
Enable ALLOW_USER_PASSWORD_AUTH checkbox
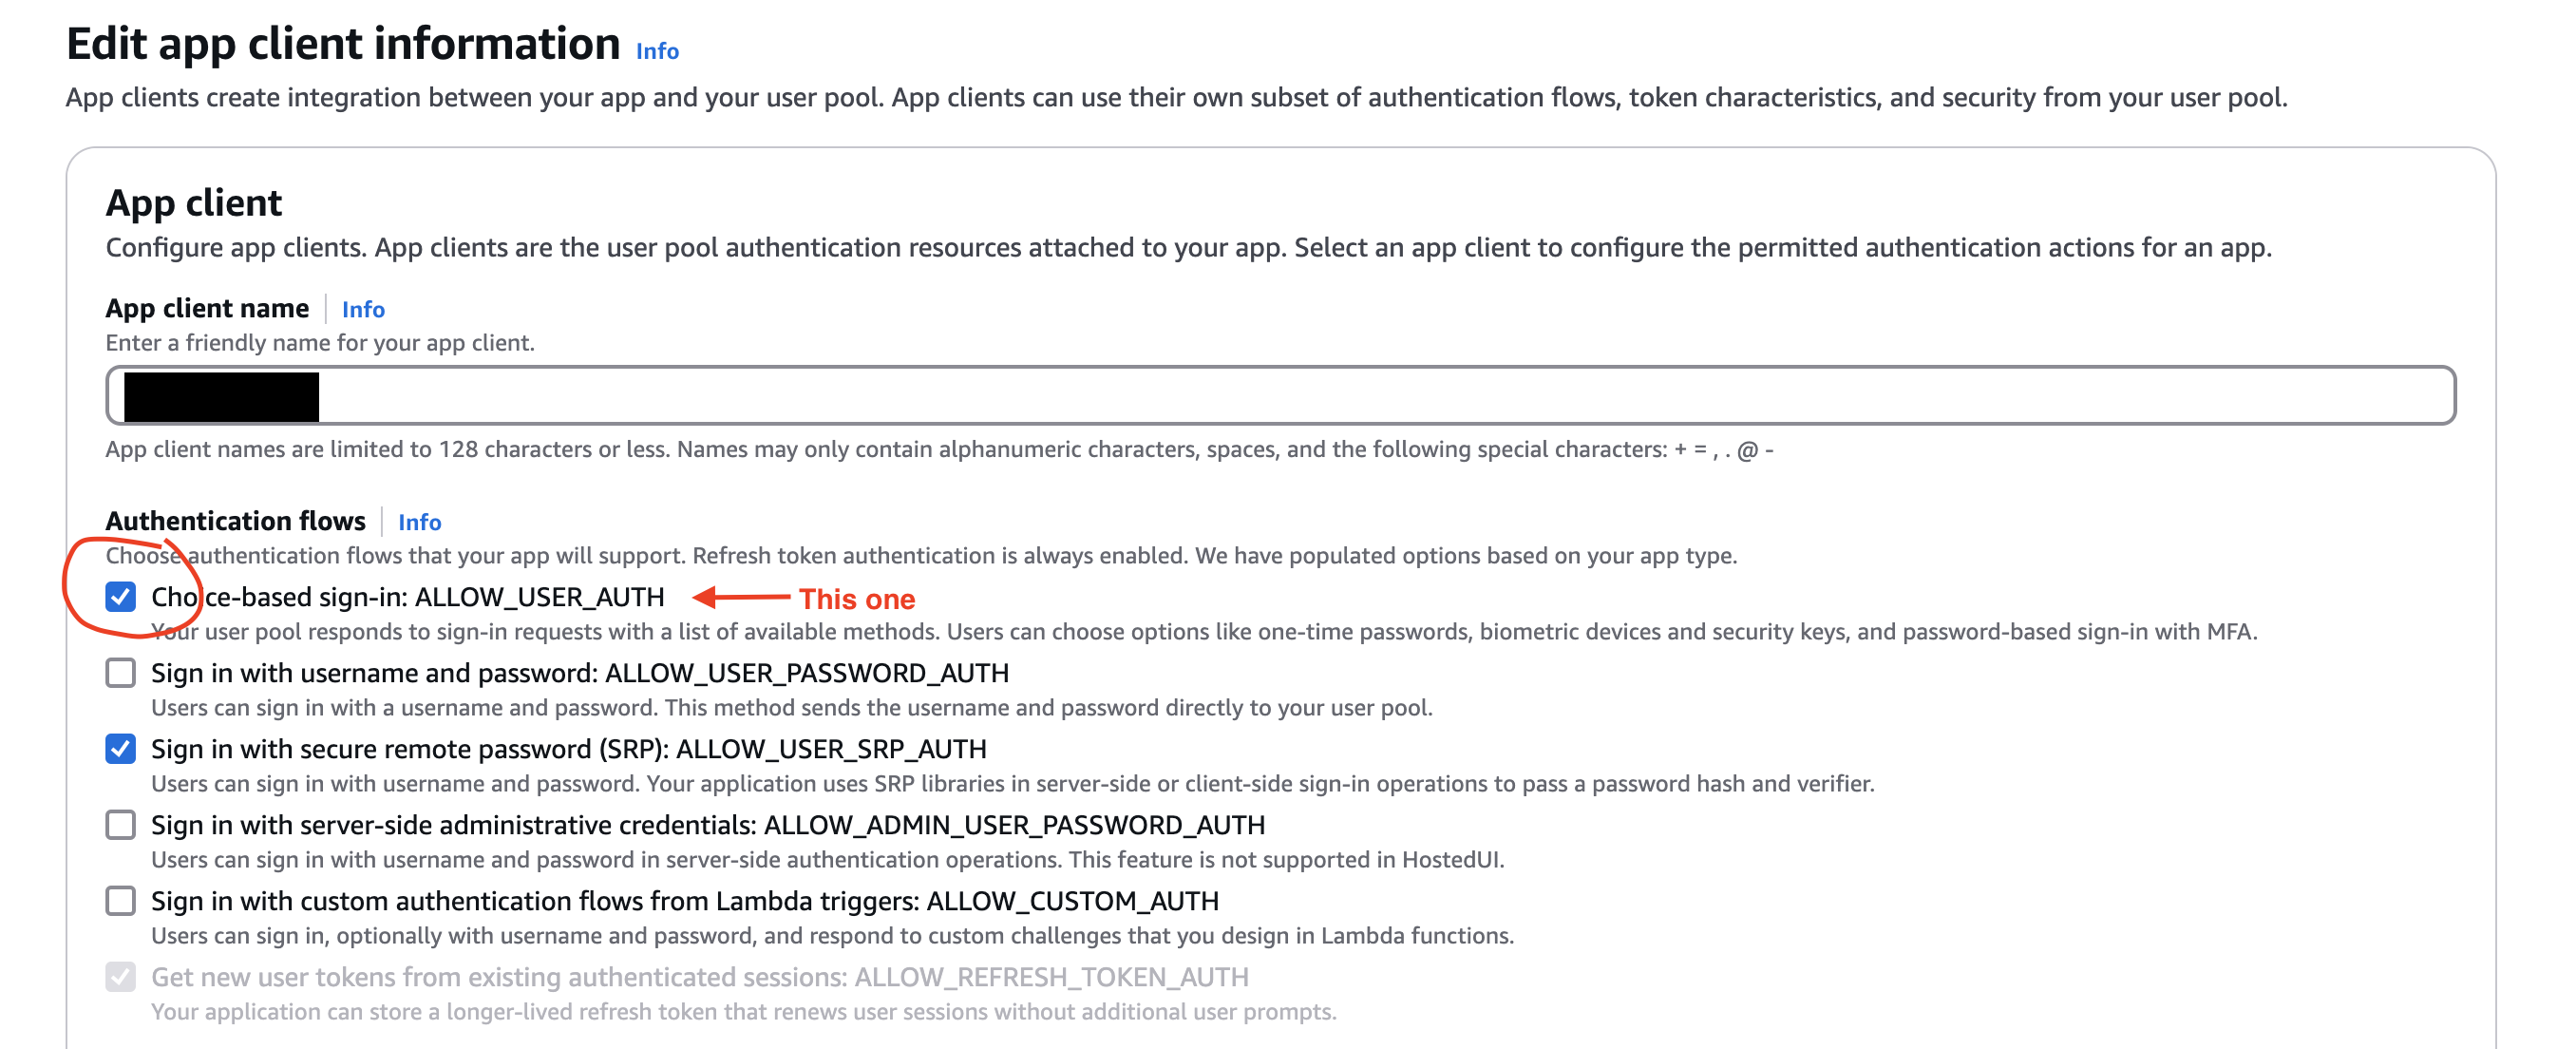coord(120,673)
